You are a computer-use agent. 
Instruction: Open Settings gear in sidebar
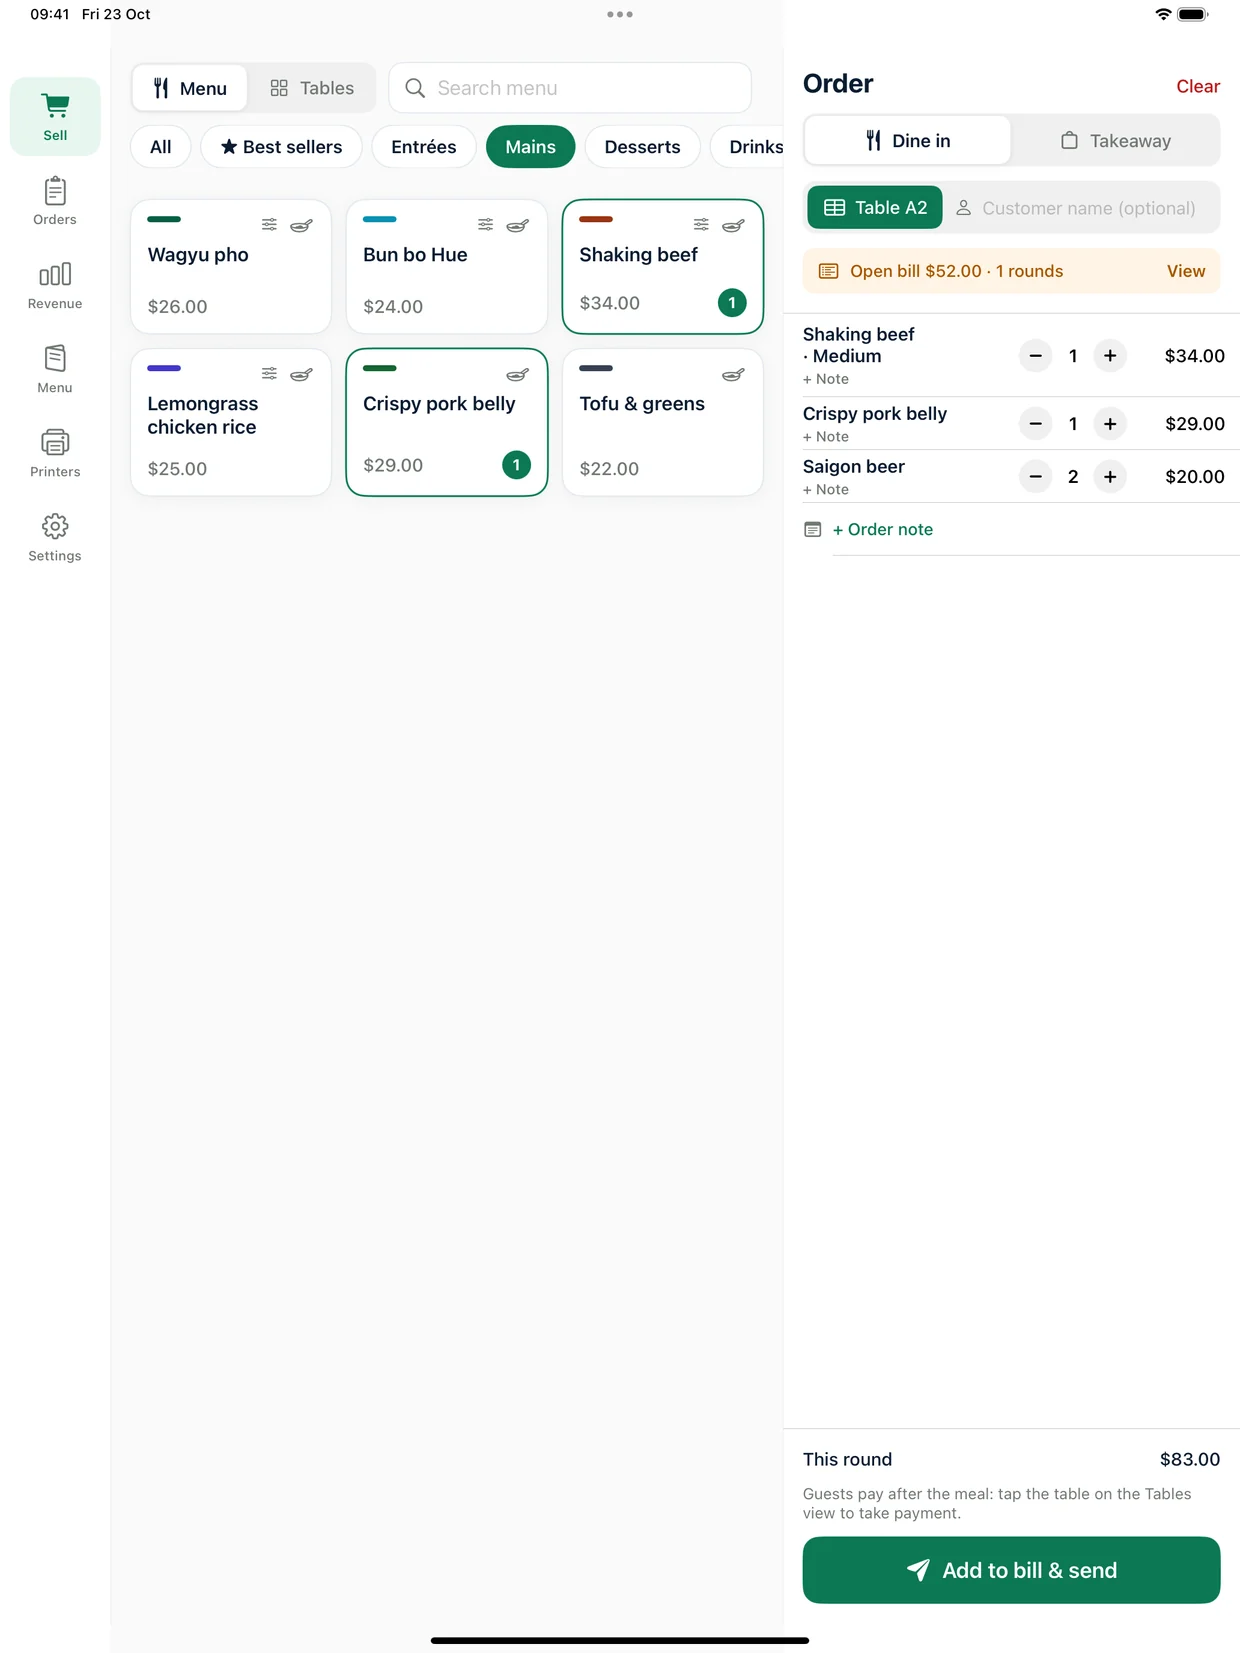(x=55, y=537)
